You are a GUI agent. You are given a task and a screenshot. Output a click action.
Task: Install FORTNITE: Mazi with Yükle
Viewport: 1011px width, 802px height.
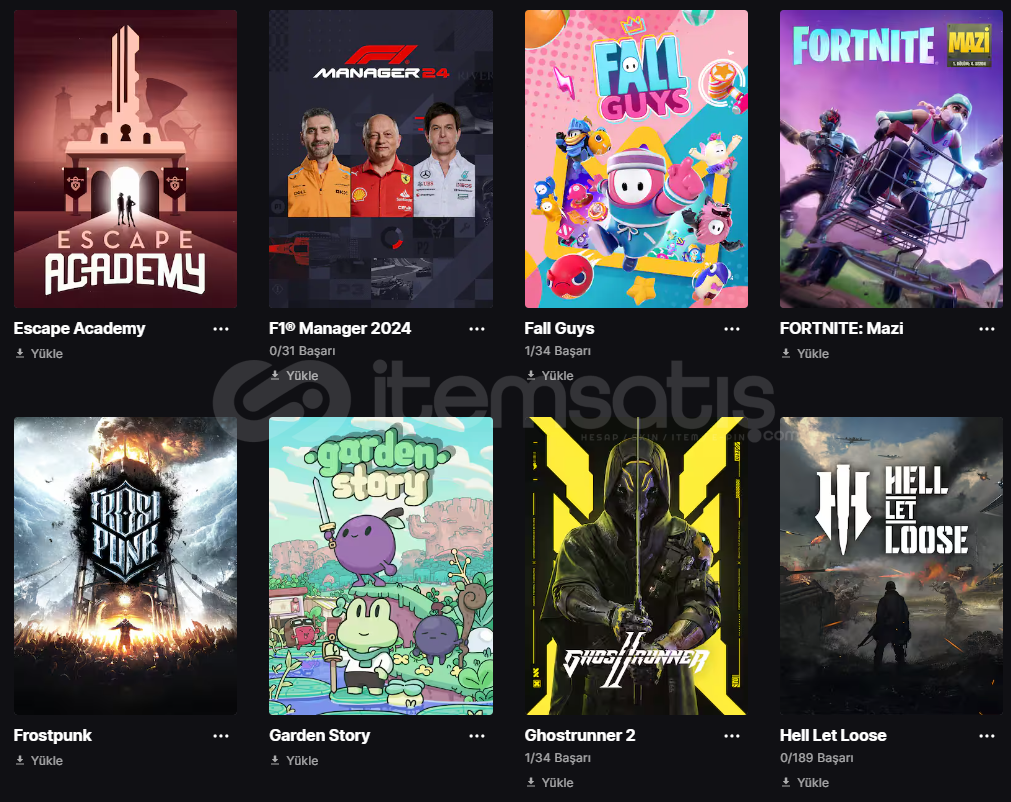(x=805, y=353)
